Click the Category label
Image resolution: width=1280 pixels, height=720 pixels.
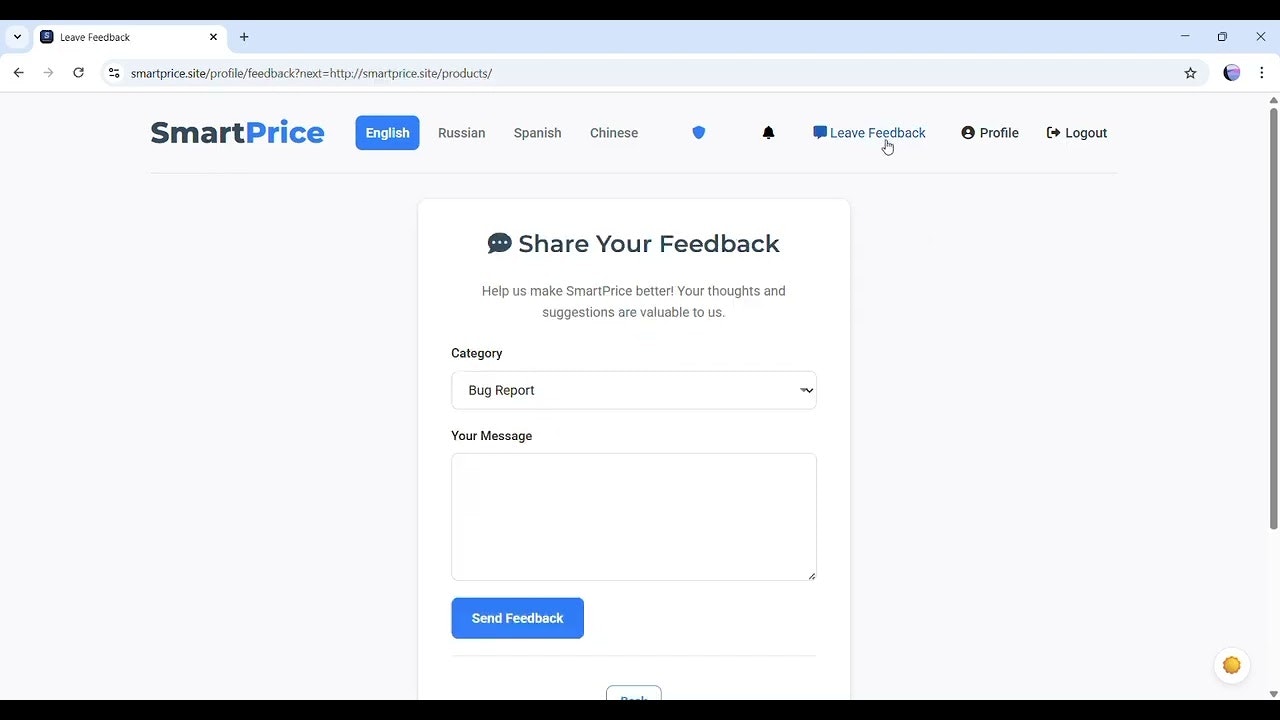click(x=476, y=353)
